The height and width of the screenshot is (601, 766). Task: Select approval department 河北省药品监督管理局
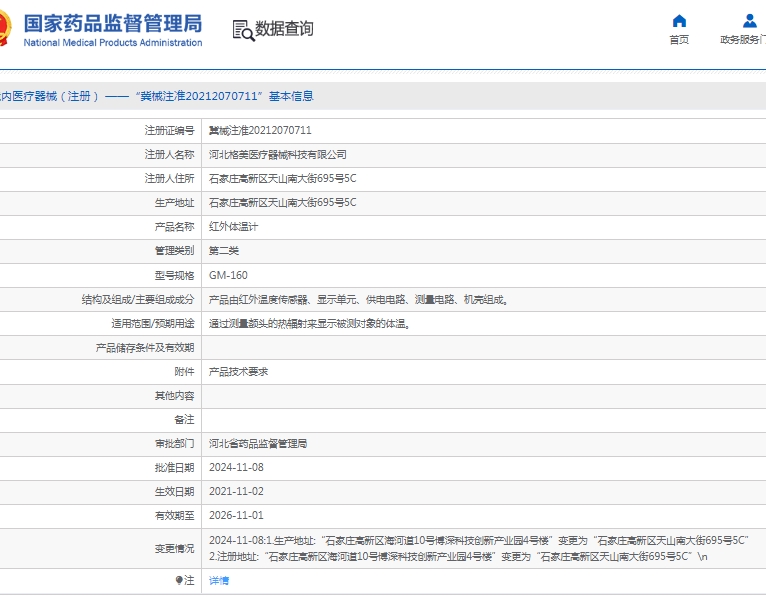pyautogui.click(x=258, y=444)
